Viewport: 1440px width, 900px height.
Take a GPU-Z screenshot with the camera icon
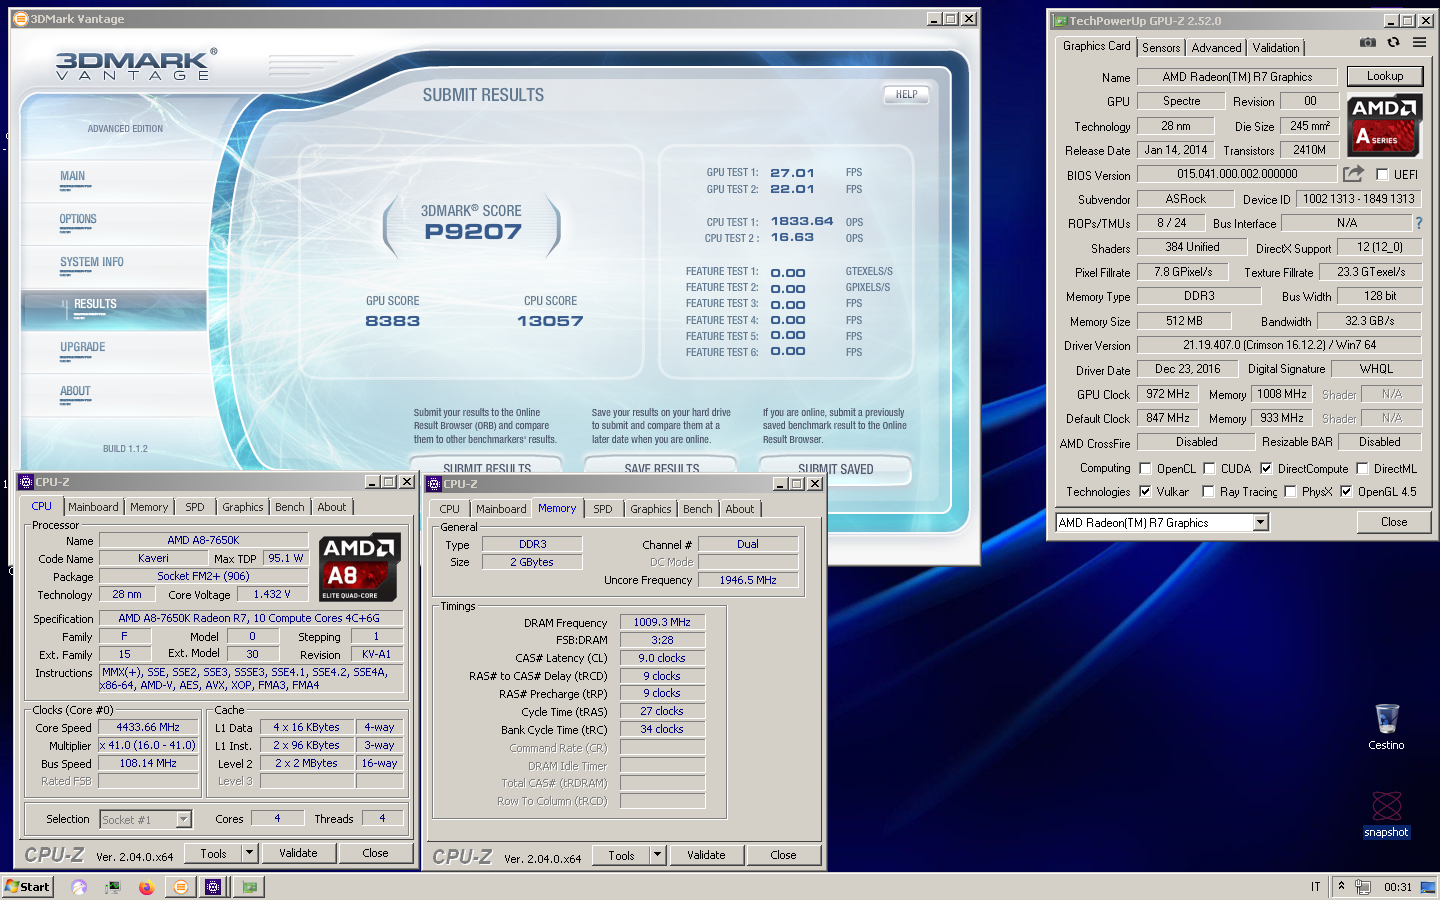(1368, 42)
